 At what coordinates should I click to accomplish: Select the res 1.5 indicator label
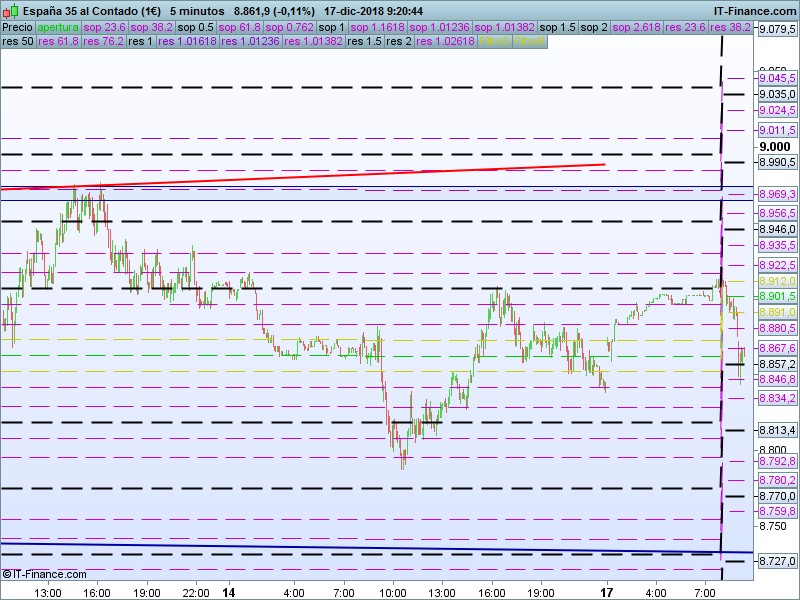364,41
